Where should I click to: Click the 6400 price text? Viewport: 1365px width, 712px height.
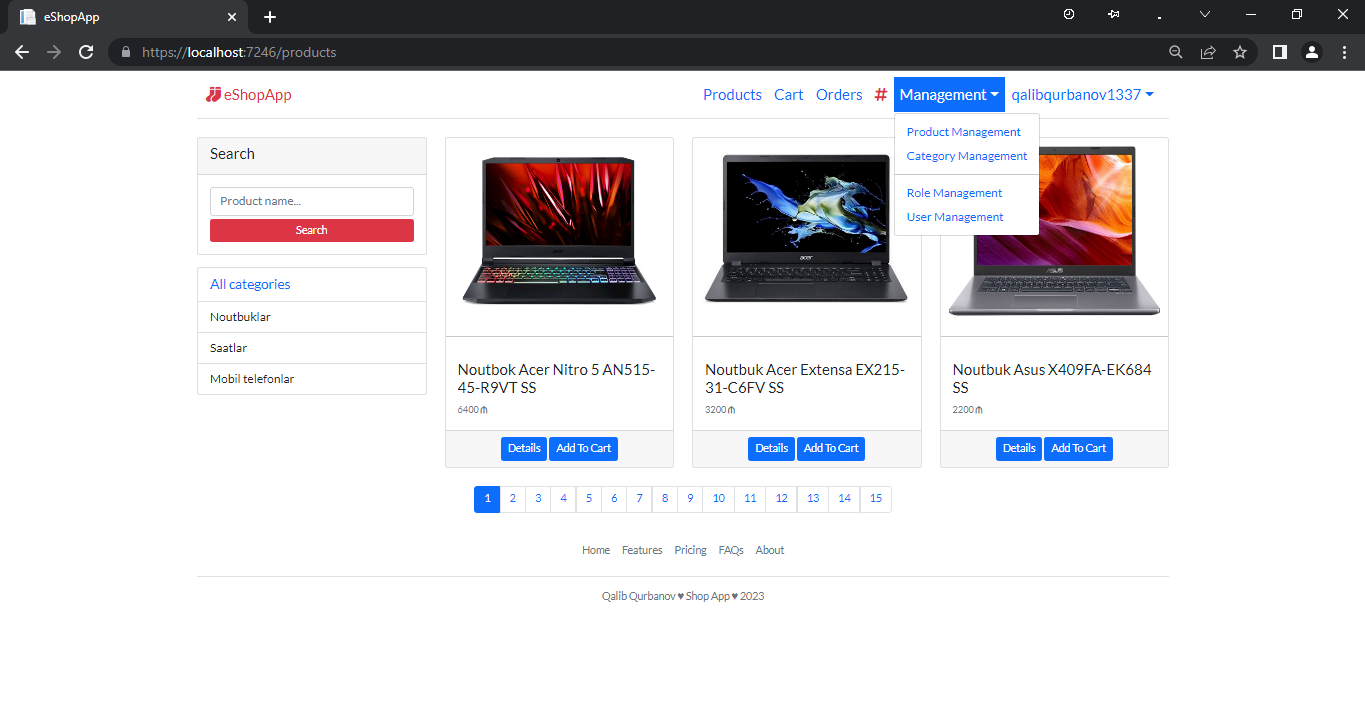(472, 410)
